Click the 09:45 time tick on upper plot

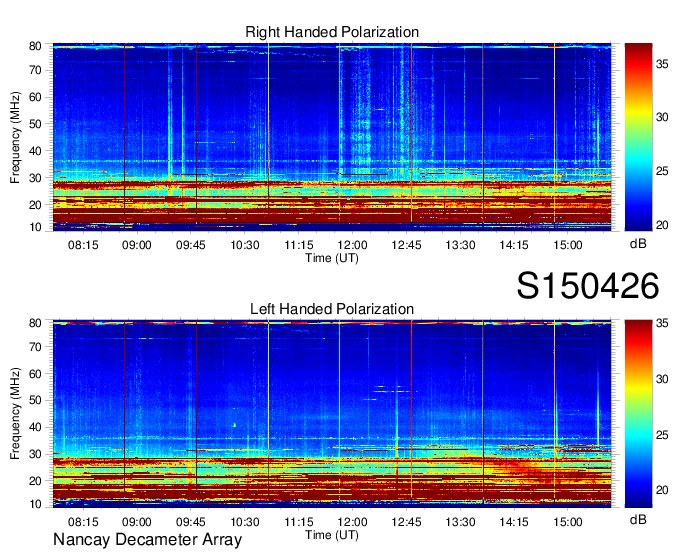coord(191,245)
